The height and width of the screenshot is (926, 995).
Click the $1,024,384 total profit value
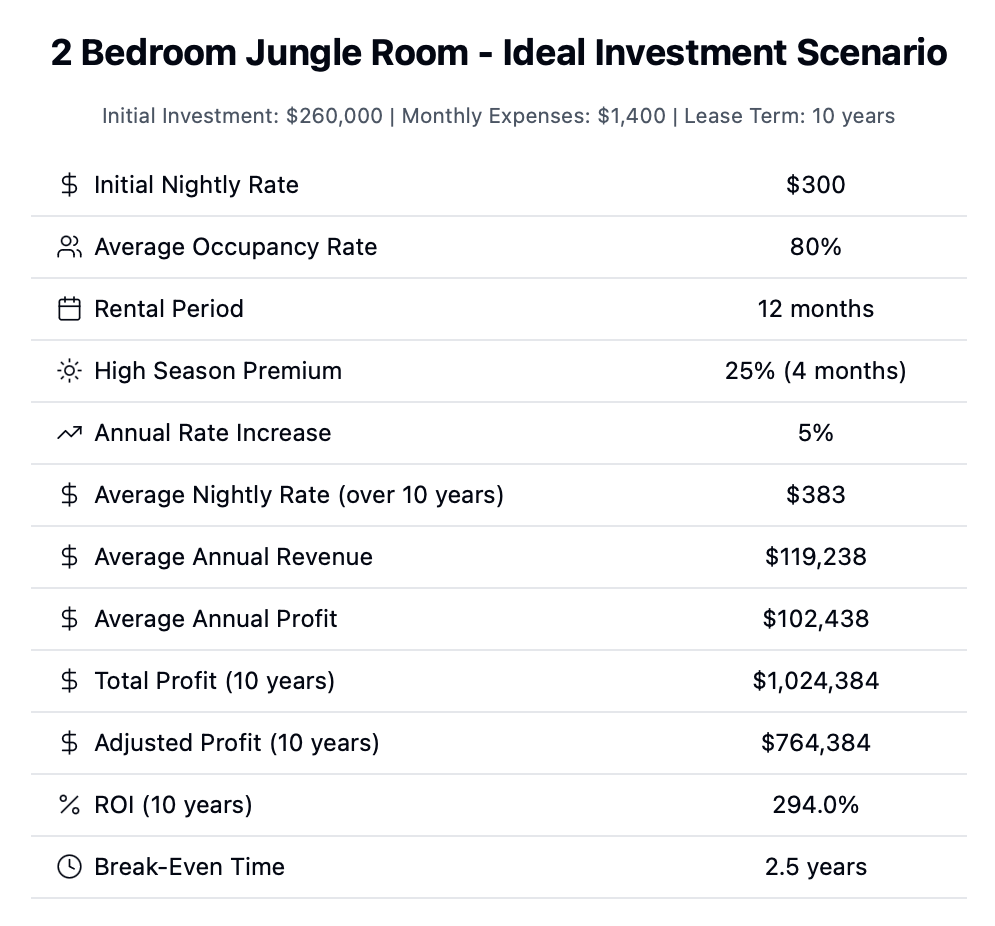815,681
